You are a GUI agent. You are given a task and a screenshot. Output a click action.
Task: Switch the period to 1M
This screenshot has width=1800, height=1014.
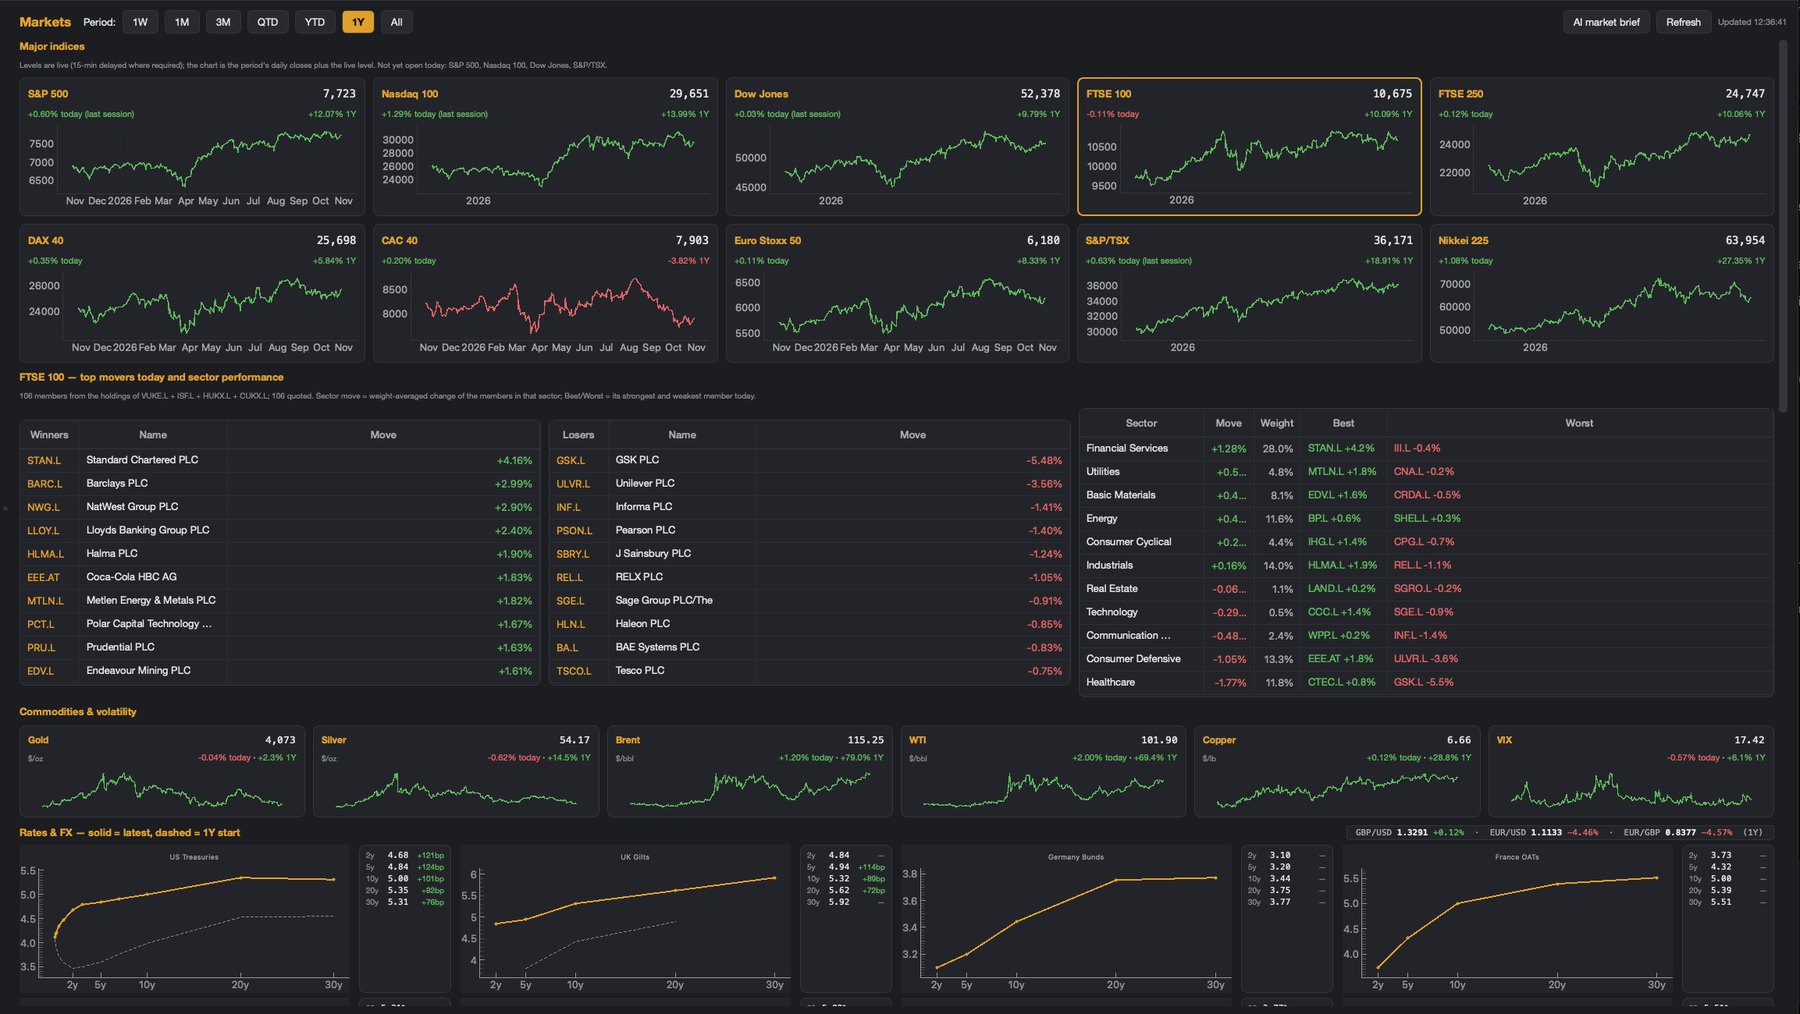pyautogui.click(x=182, y=22)
